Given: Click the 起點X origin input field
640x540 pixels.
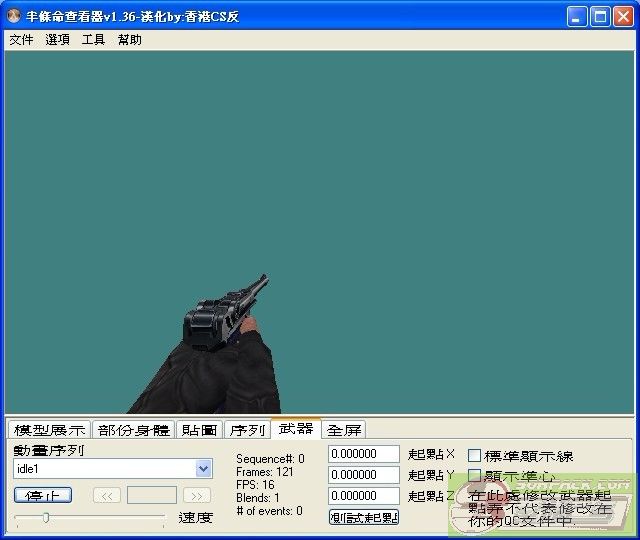Looking at the screenshot, I should [x=363, y=455].
